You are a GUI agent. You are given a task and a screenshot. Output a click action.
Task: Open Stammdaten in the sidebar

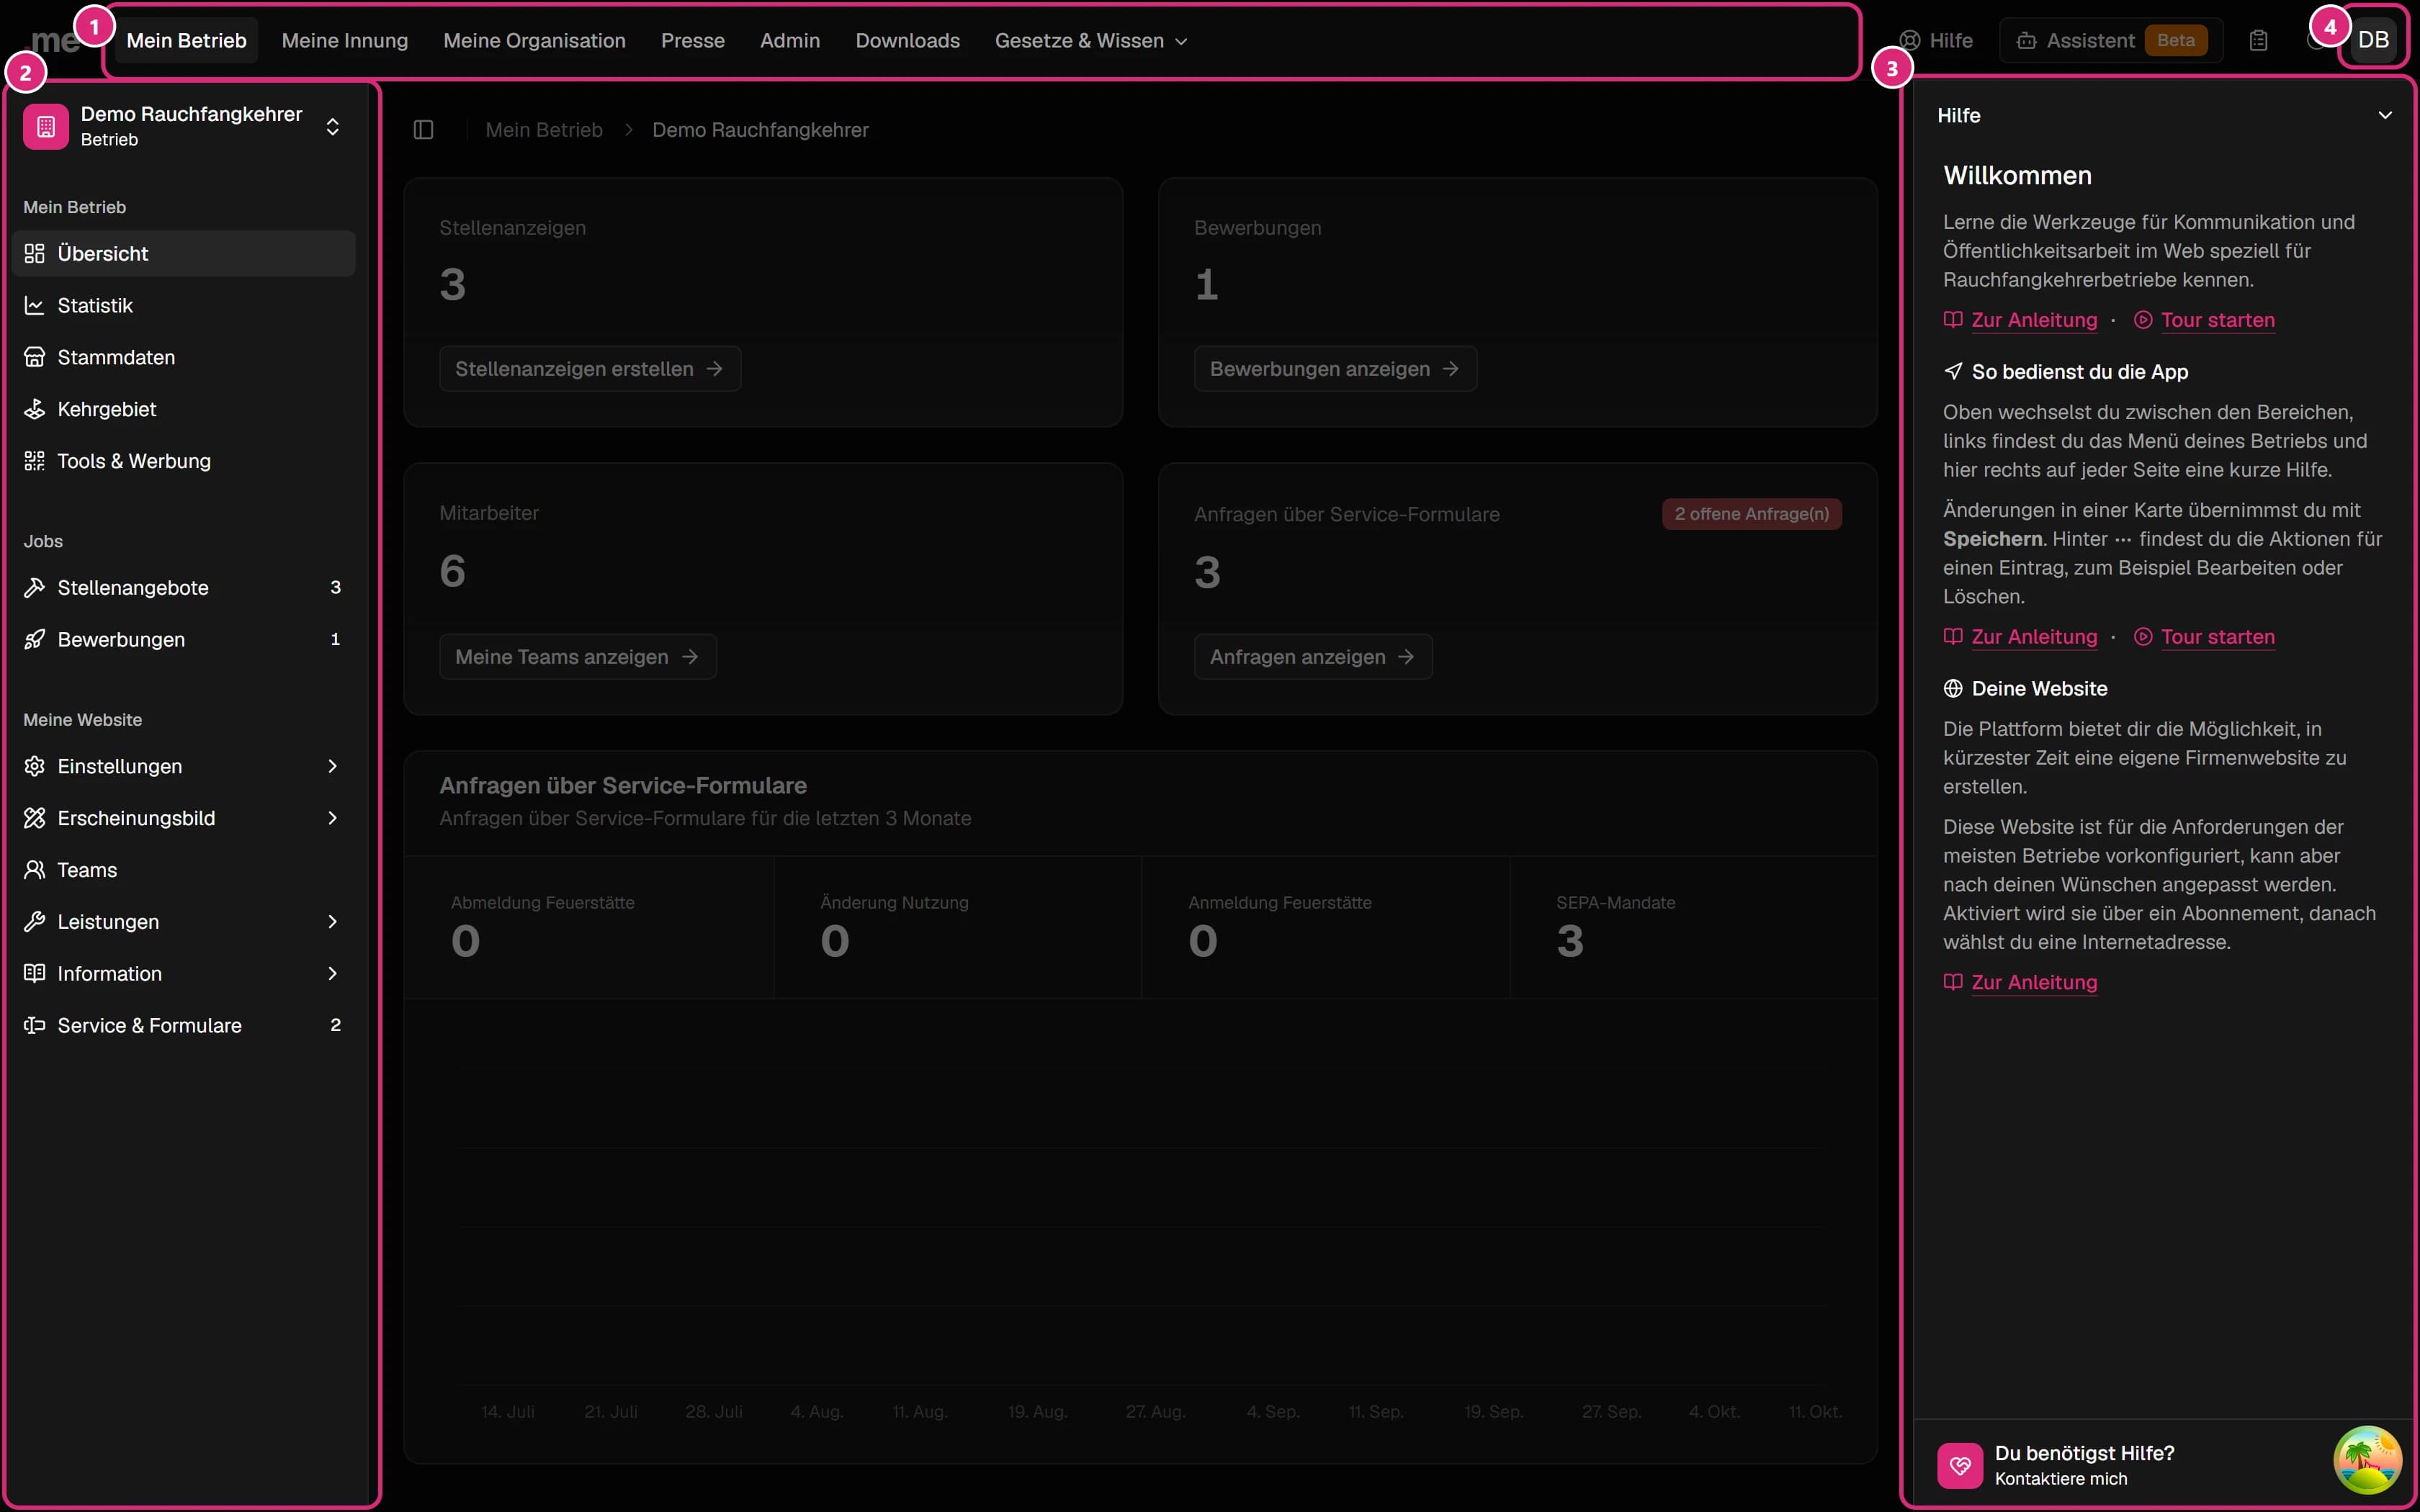184,357
